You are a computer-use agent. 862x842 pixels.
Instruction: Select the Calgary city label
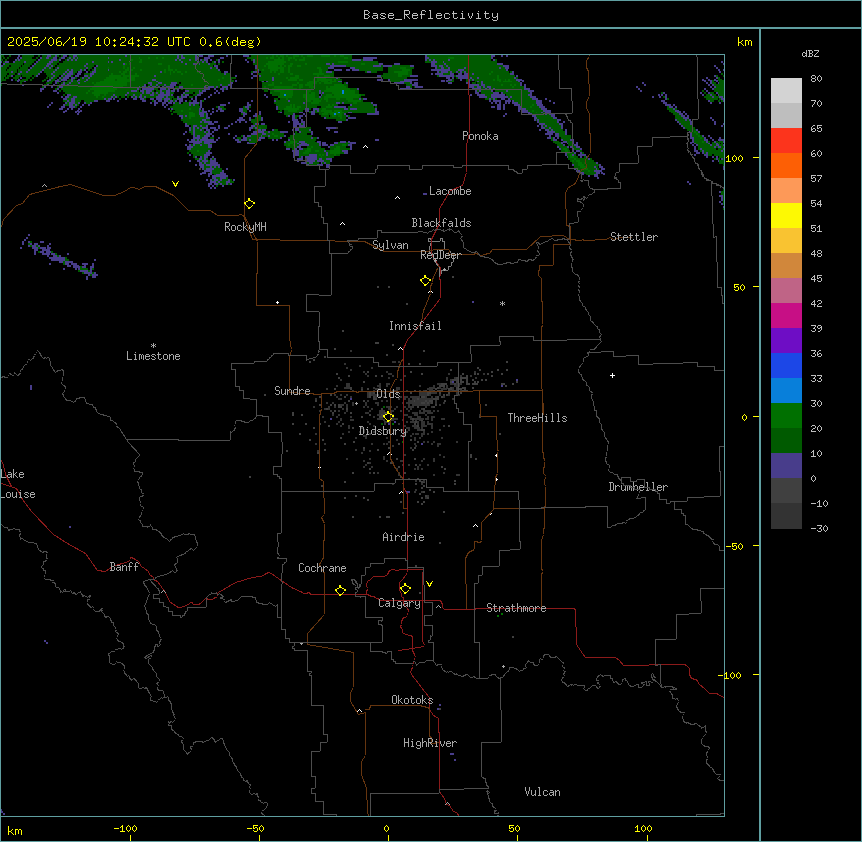[x=399, y=603]
